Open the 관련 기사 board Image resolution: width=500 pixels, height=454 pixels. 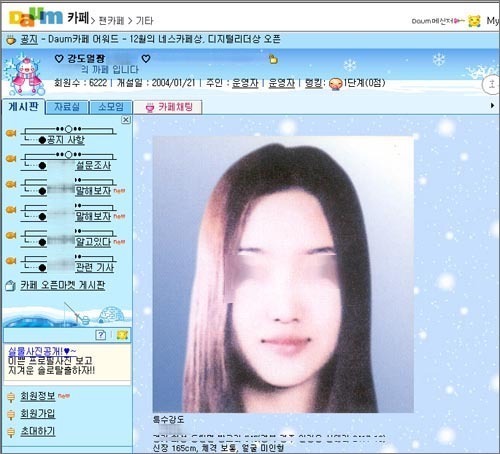tap(95, 267)
